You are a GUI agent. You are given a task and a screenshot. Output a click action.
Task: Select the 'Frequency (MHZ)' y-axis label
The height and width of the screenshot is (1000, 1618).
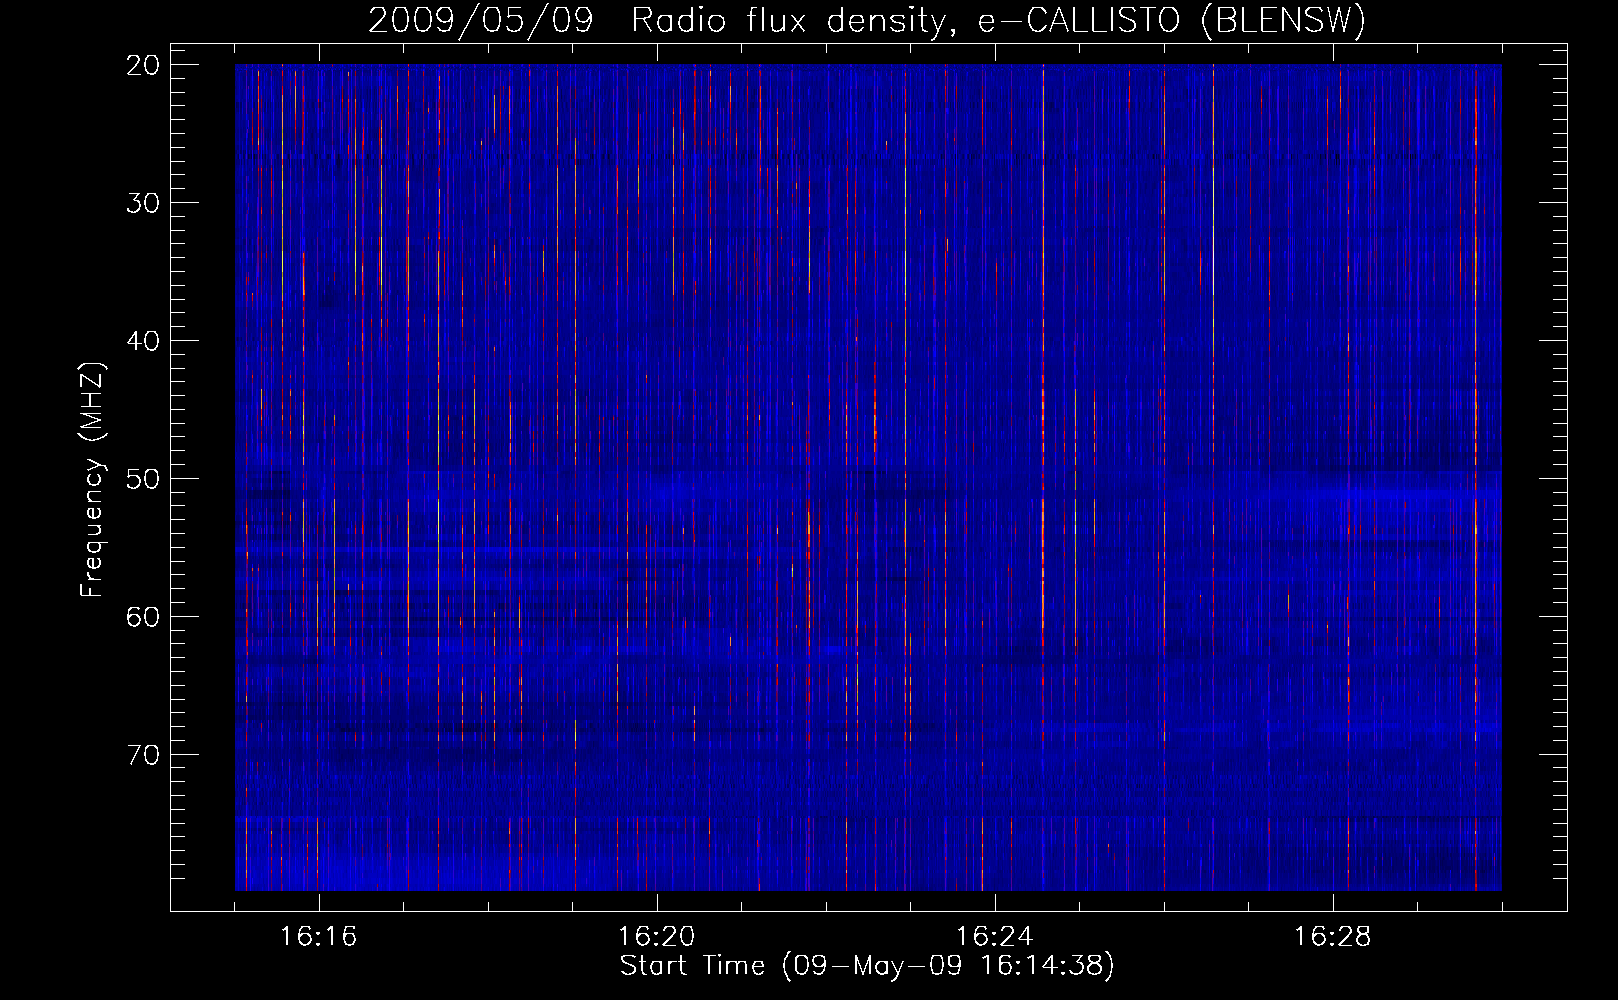point(92,479)
